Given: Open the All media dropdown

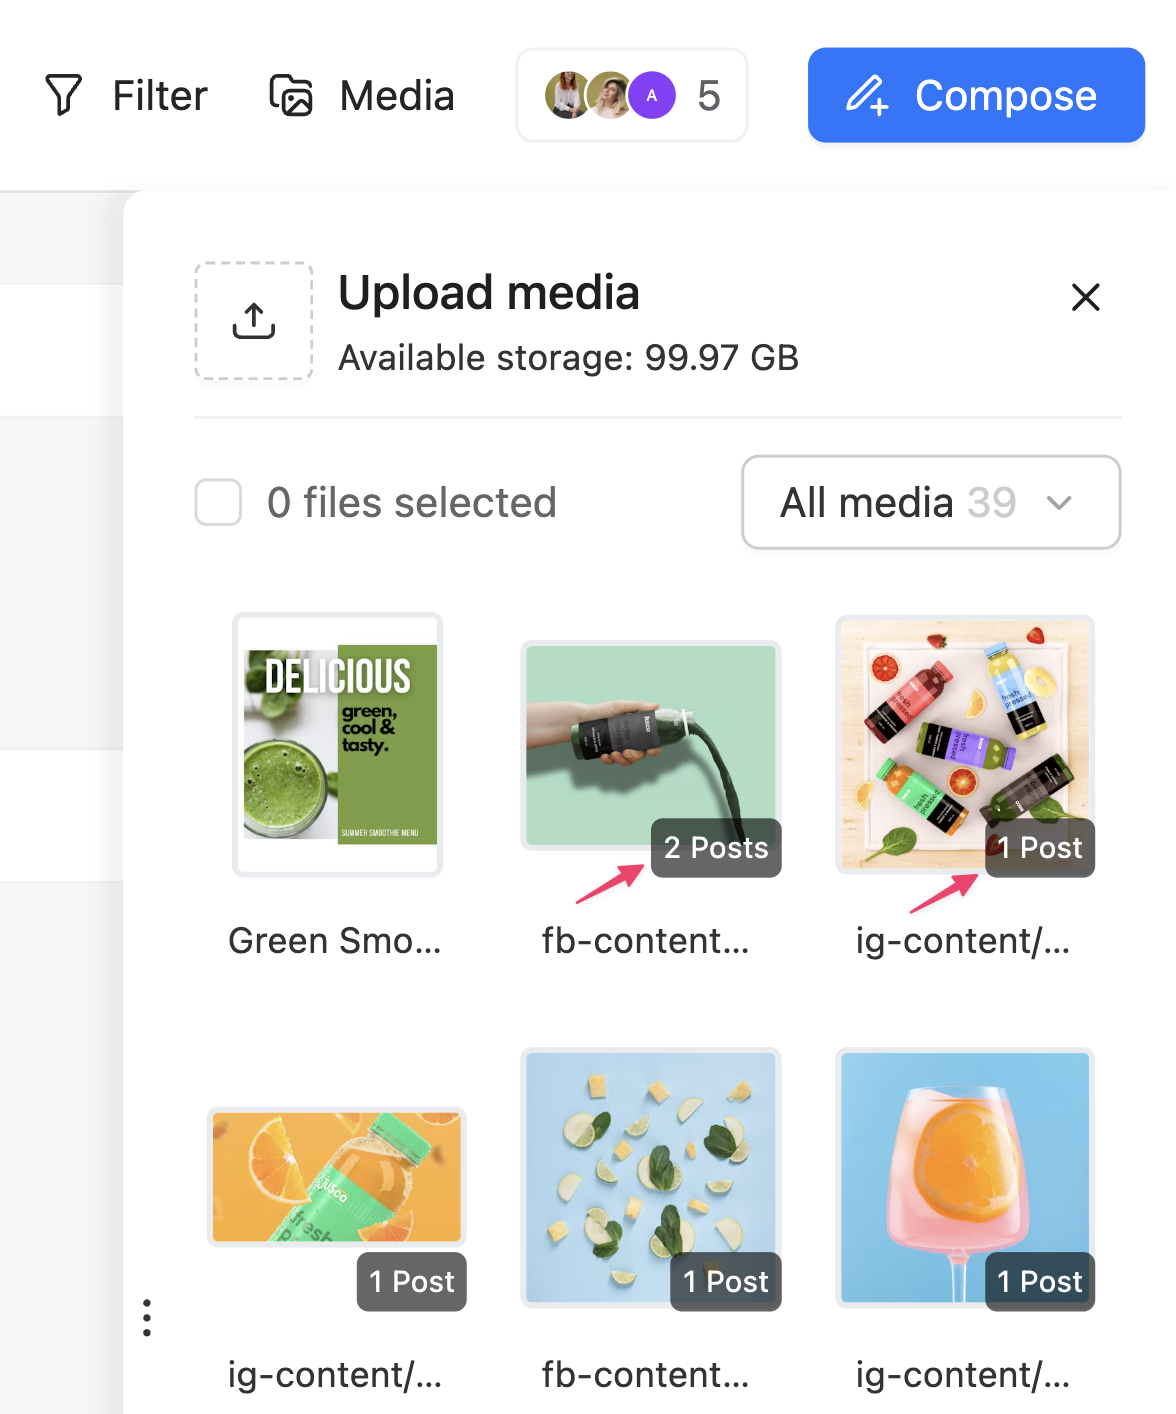Looking at the screenshot, I should pyautogui.click(x=930, y=502).
